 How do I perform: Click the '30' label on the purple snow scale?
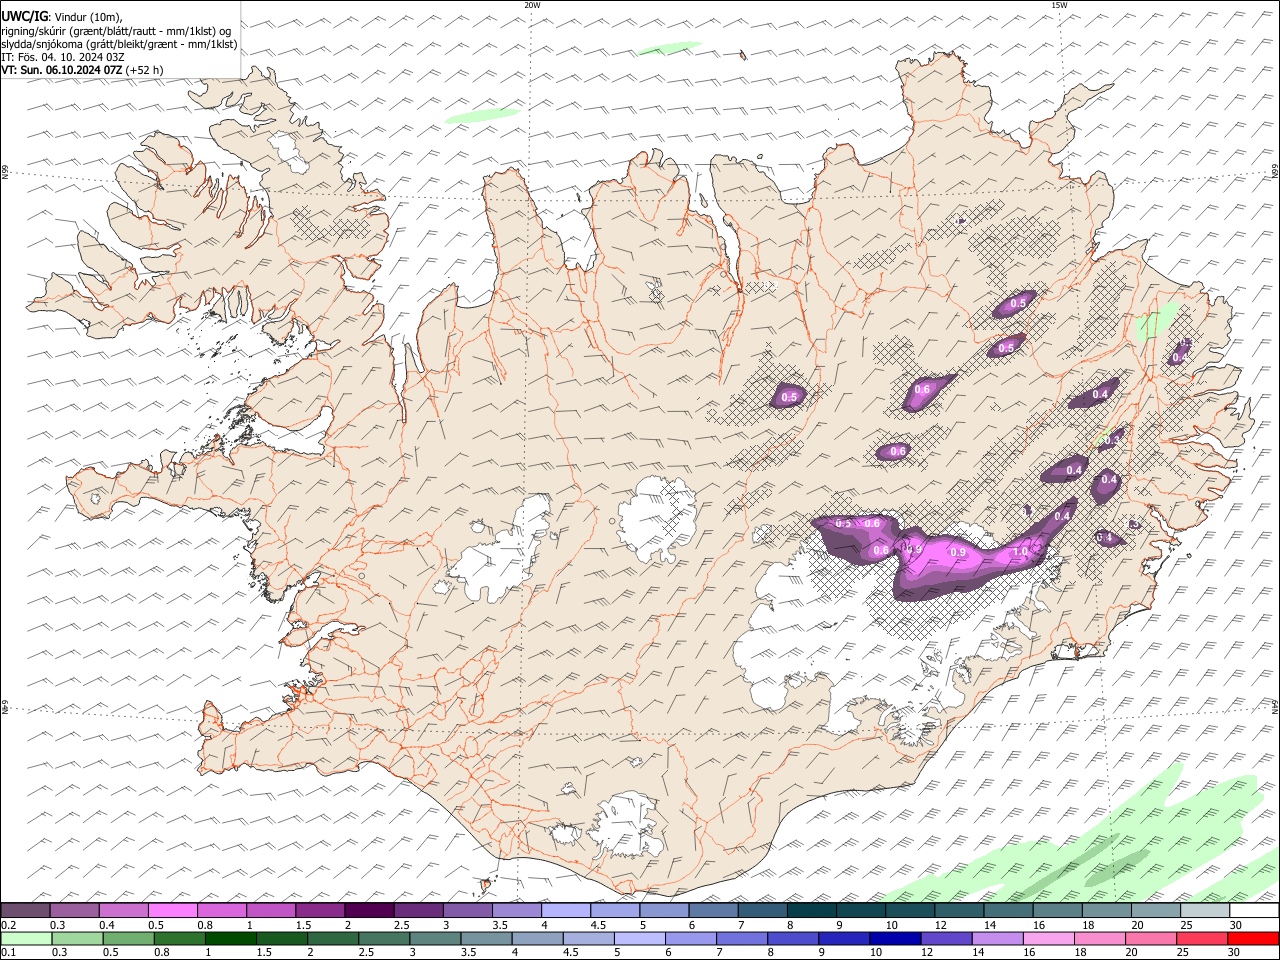tap(1236, 925)
